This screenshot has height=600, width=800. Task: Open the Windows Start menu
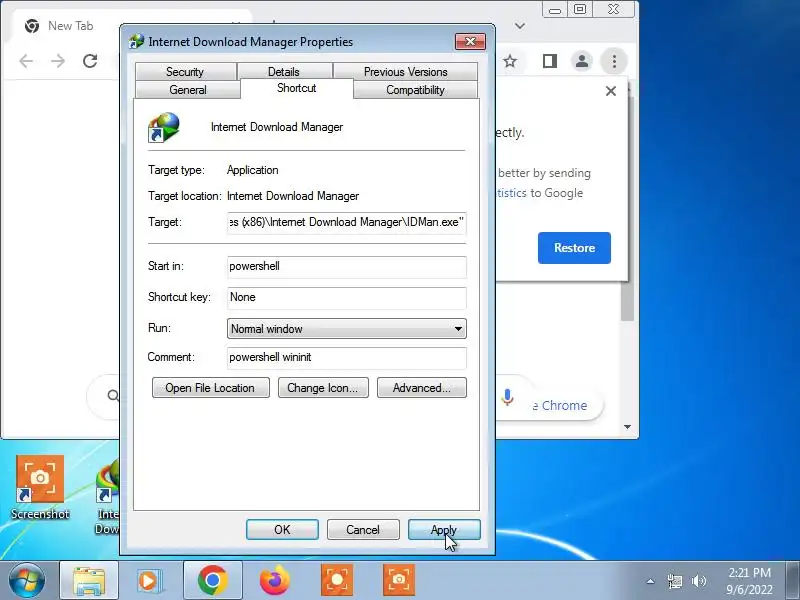27,581
